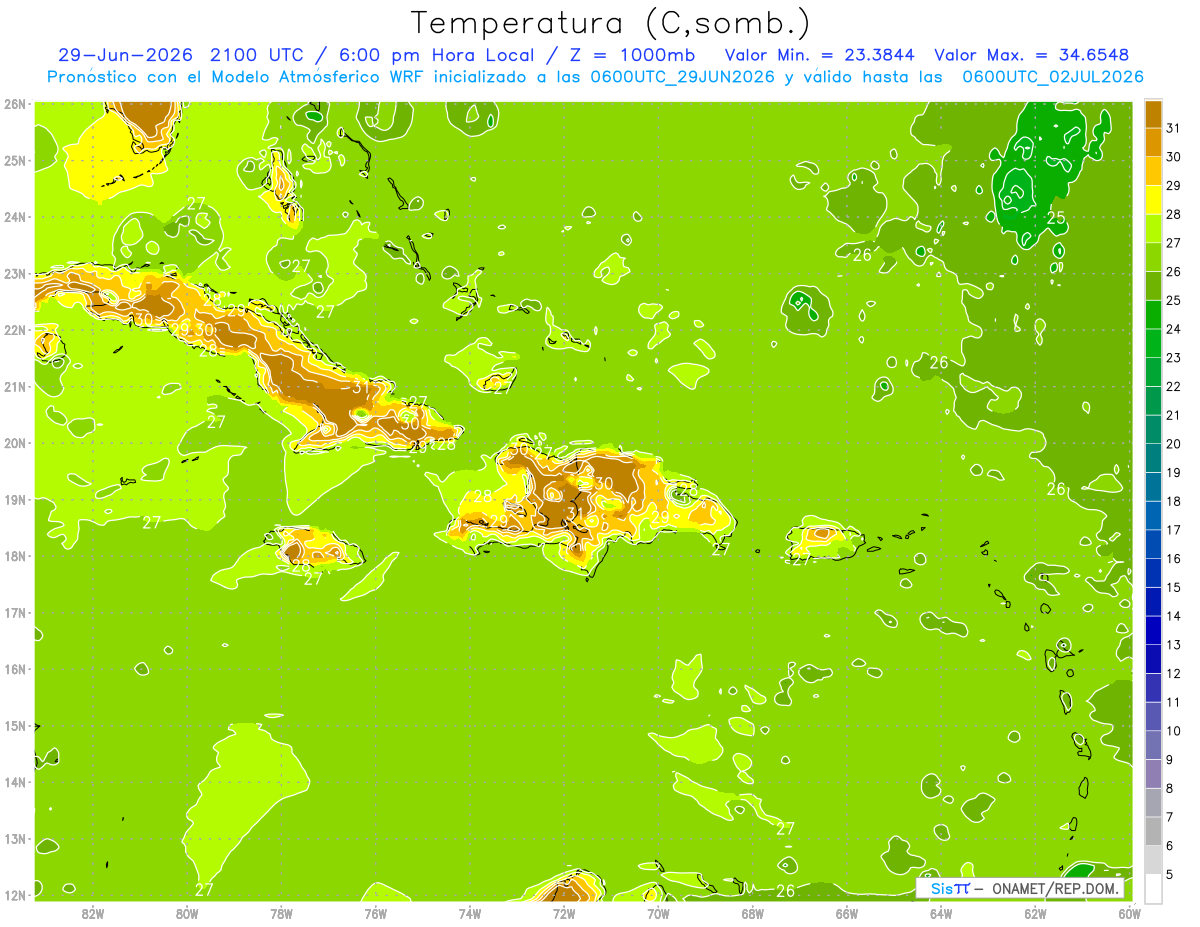
Task: Click the '70W' longitude axis label
Action: pyautogui.click(x=658, y=913)
